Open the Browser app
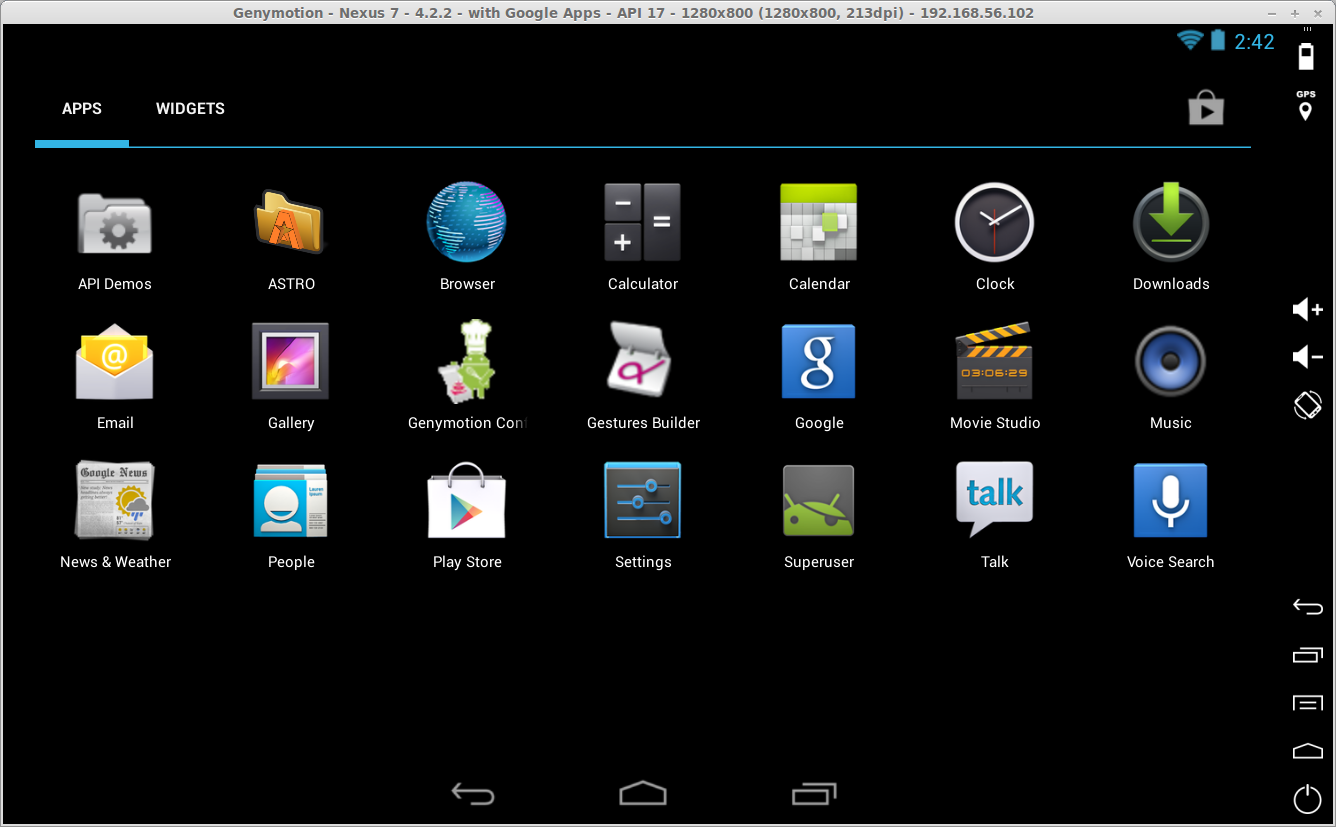The image size is (1336, 827). pos(467,222)
